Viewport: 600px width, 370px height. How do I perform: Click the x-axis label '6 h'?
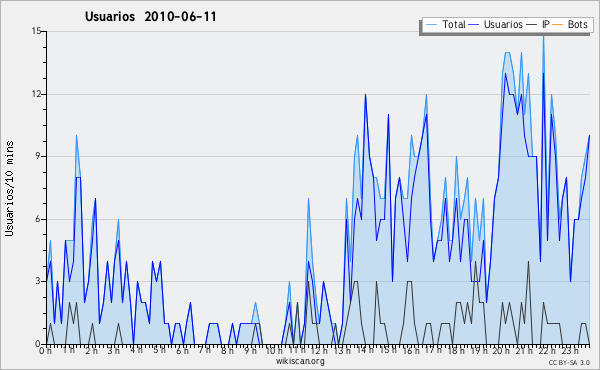point(182,350)
